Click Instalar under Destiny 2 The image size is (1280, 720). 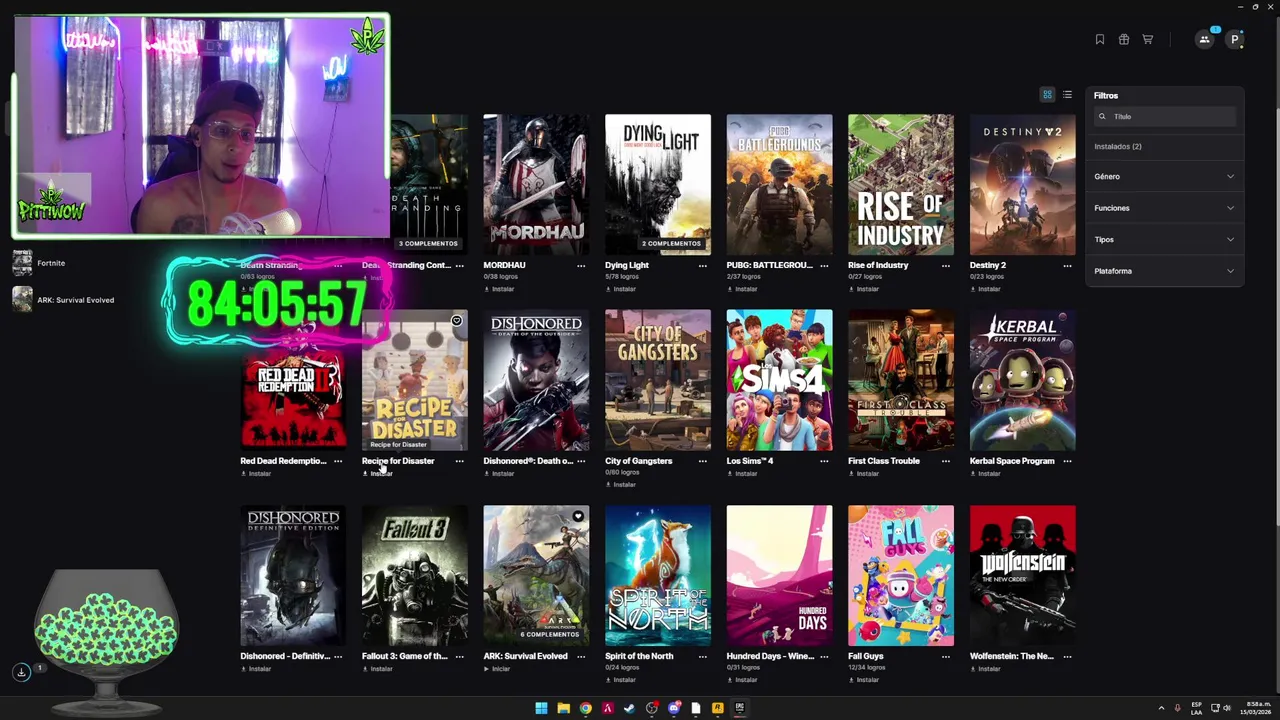[x=985, y=289]
